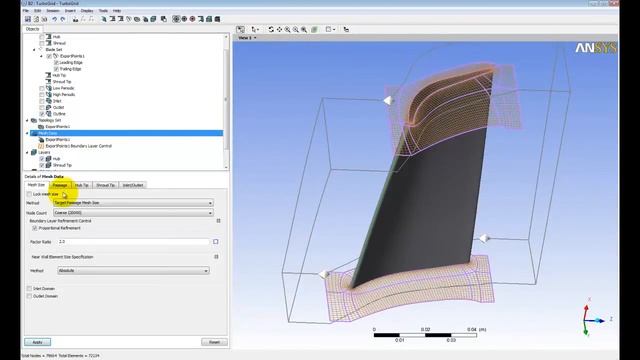Check the Lock mesh size checkbox
Viewport: 640px width, 360px height.
pos(29,194)
